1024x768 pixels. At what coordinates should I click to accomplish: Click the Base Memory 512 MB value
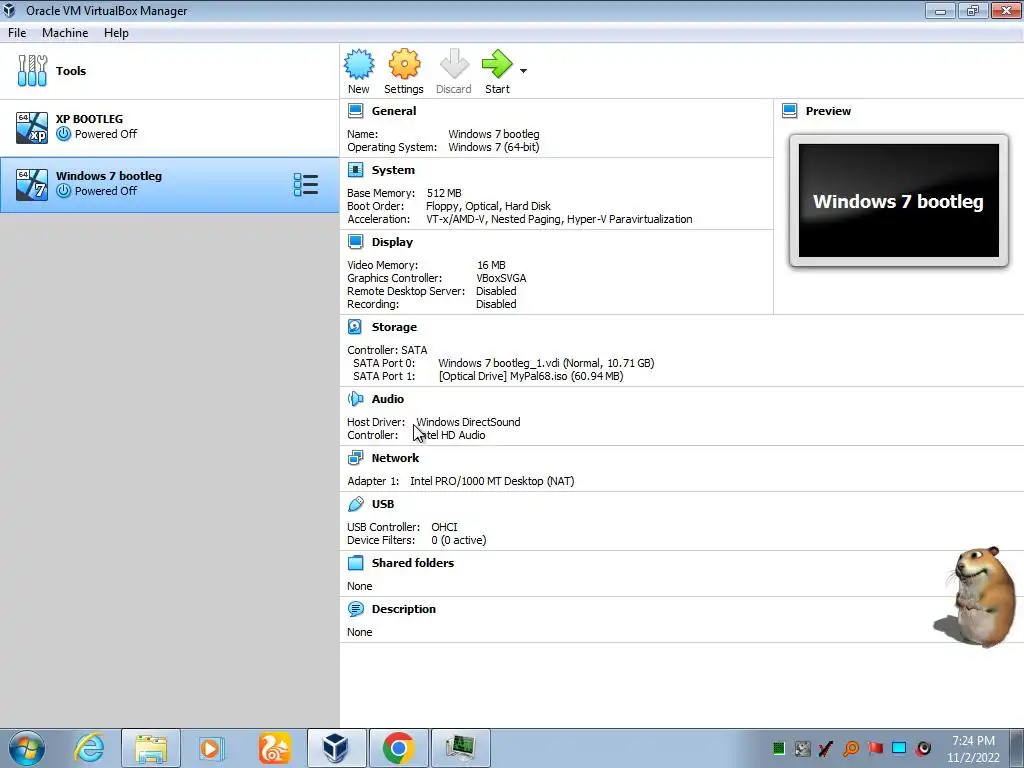pyautogui.click(x=444, y=193)
